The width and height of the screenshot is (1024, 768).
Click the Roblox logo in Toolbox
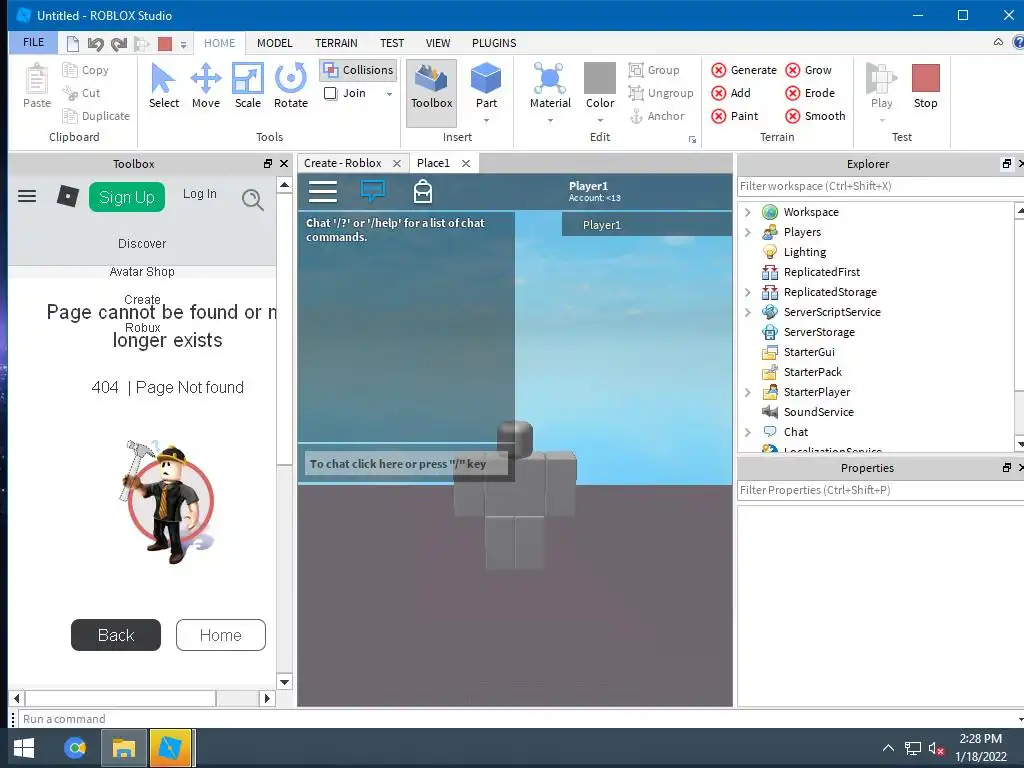coord(67,196)
